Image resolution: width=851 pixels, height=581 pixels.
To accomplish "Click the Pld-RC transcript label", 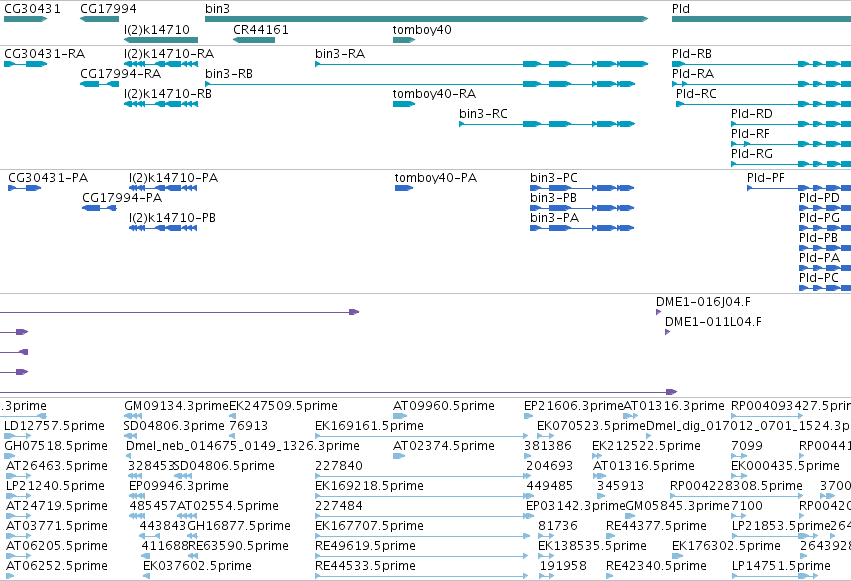I will point(696,94).
